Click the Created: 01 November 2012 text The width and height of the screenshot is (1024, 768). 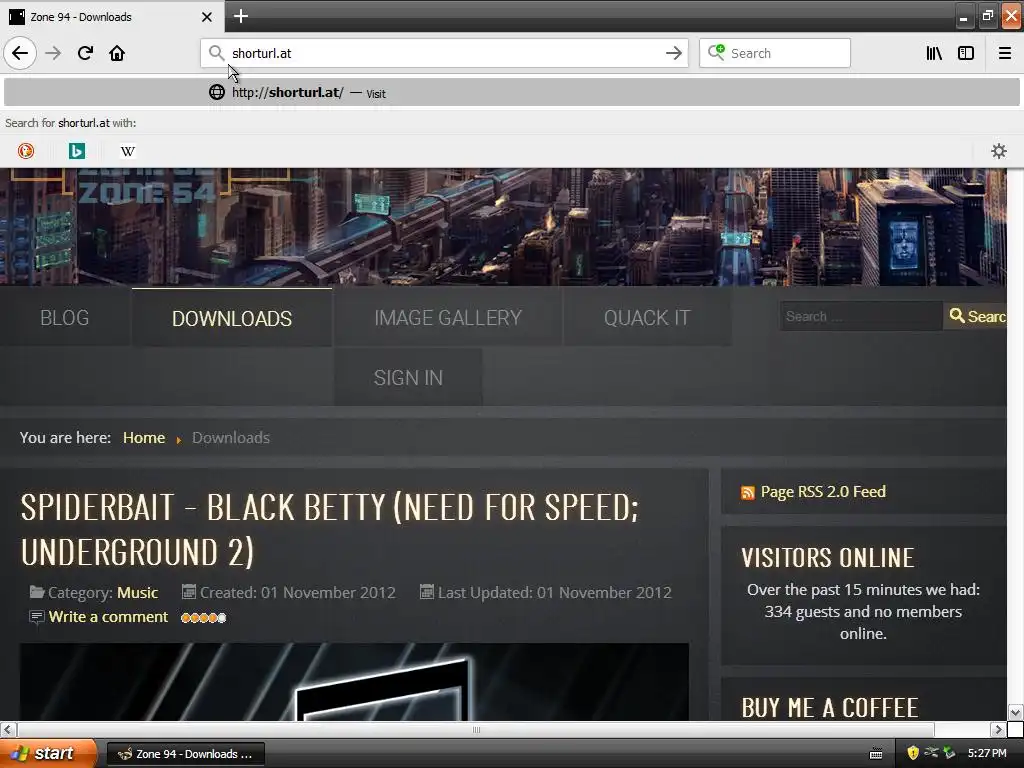click(x=297, y=592)
